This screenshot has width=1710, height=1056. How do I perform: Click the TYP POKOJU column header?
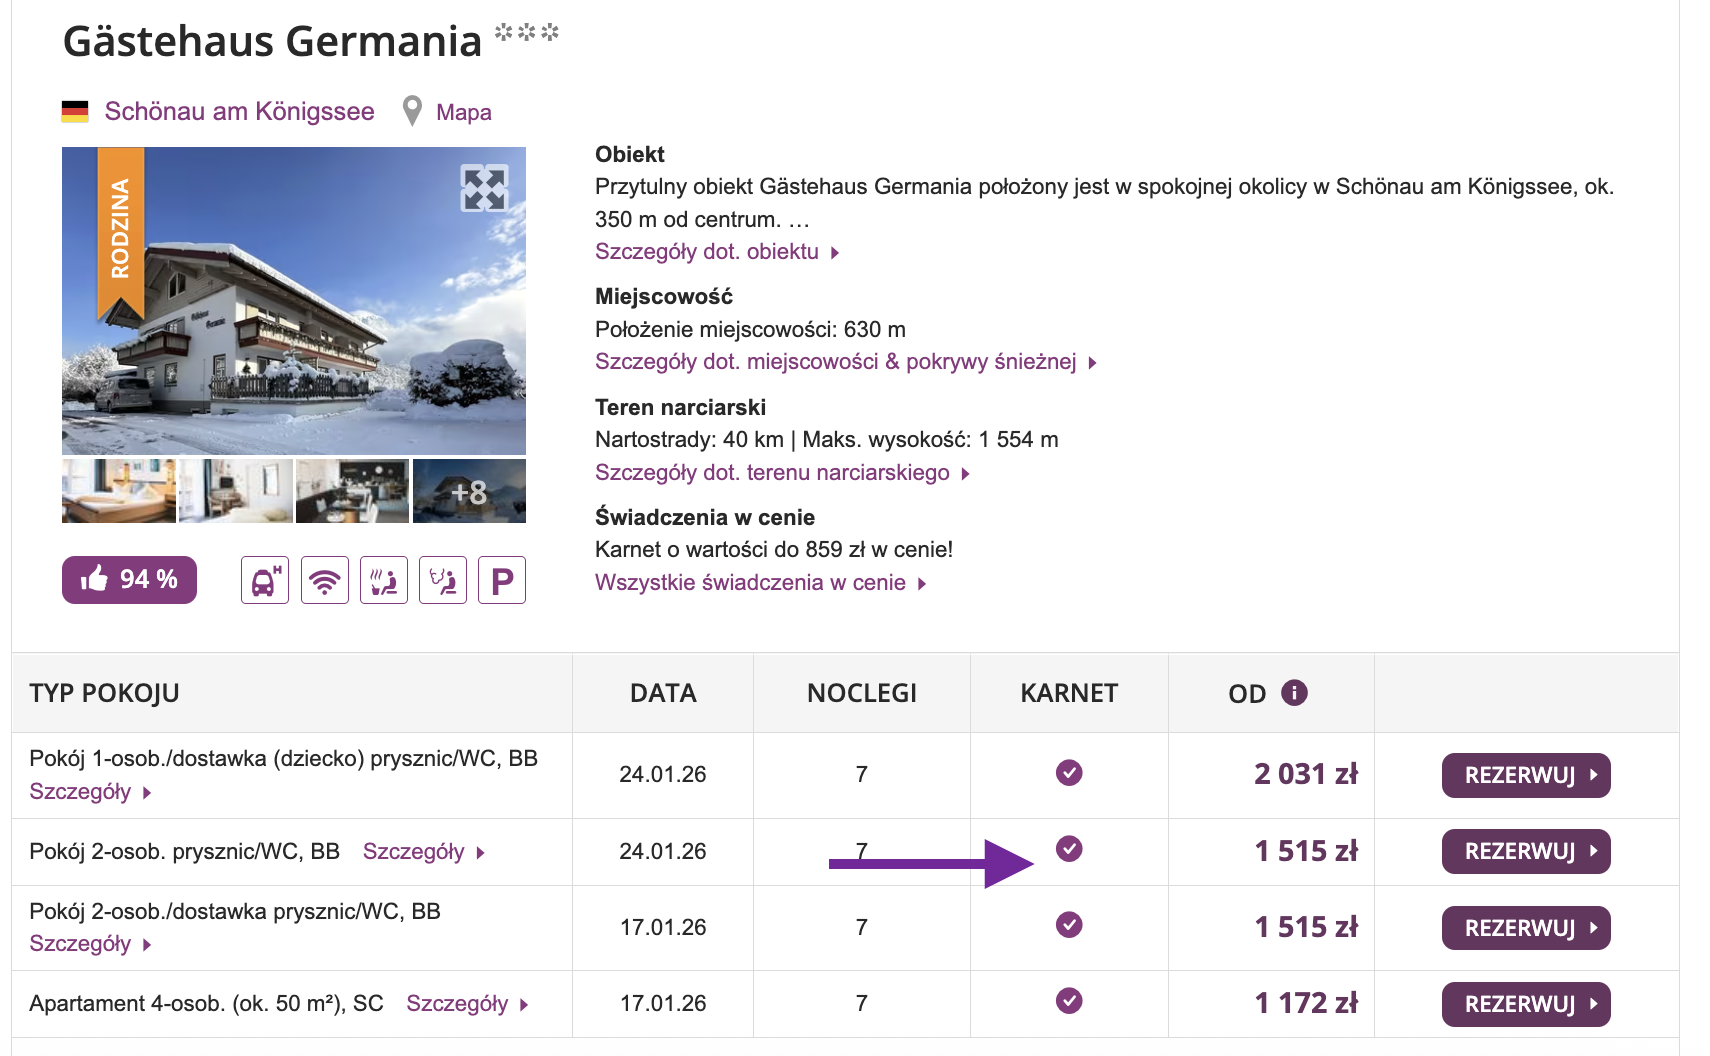pos(104,693)
